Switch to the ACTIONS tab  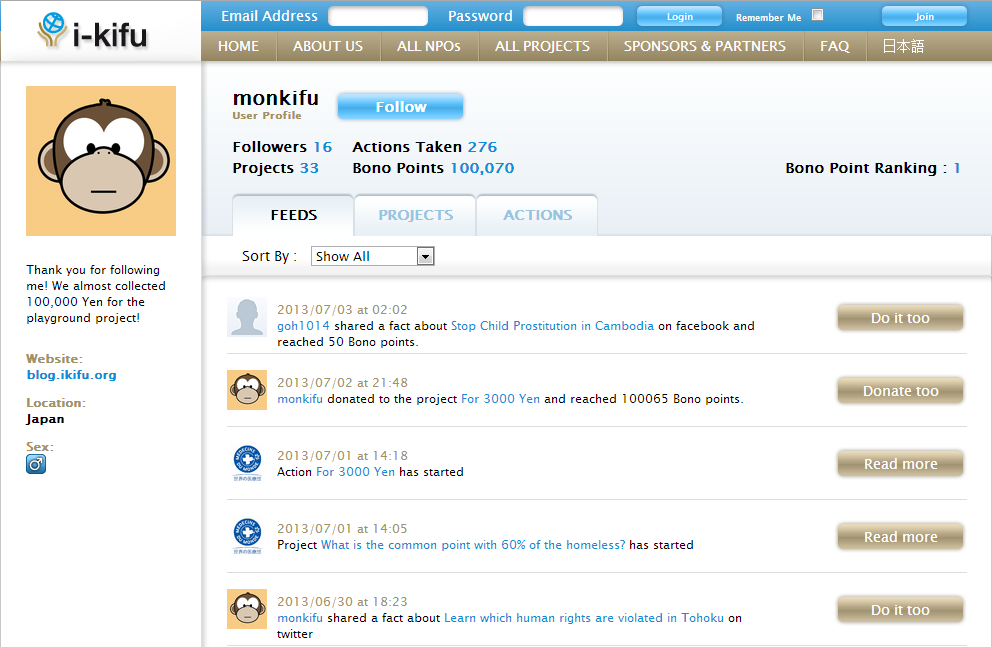537,215
